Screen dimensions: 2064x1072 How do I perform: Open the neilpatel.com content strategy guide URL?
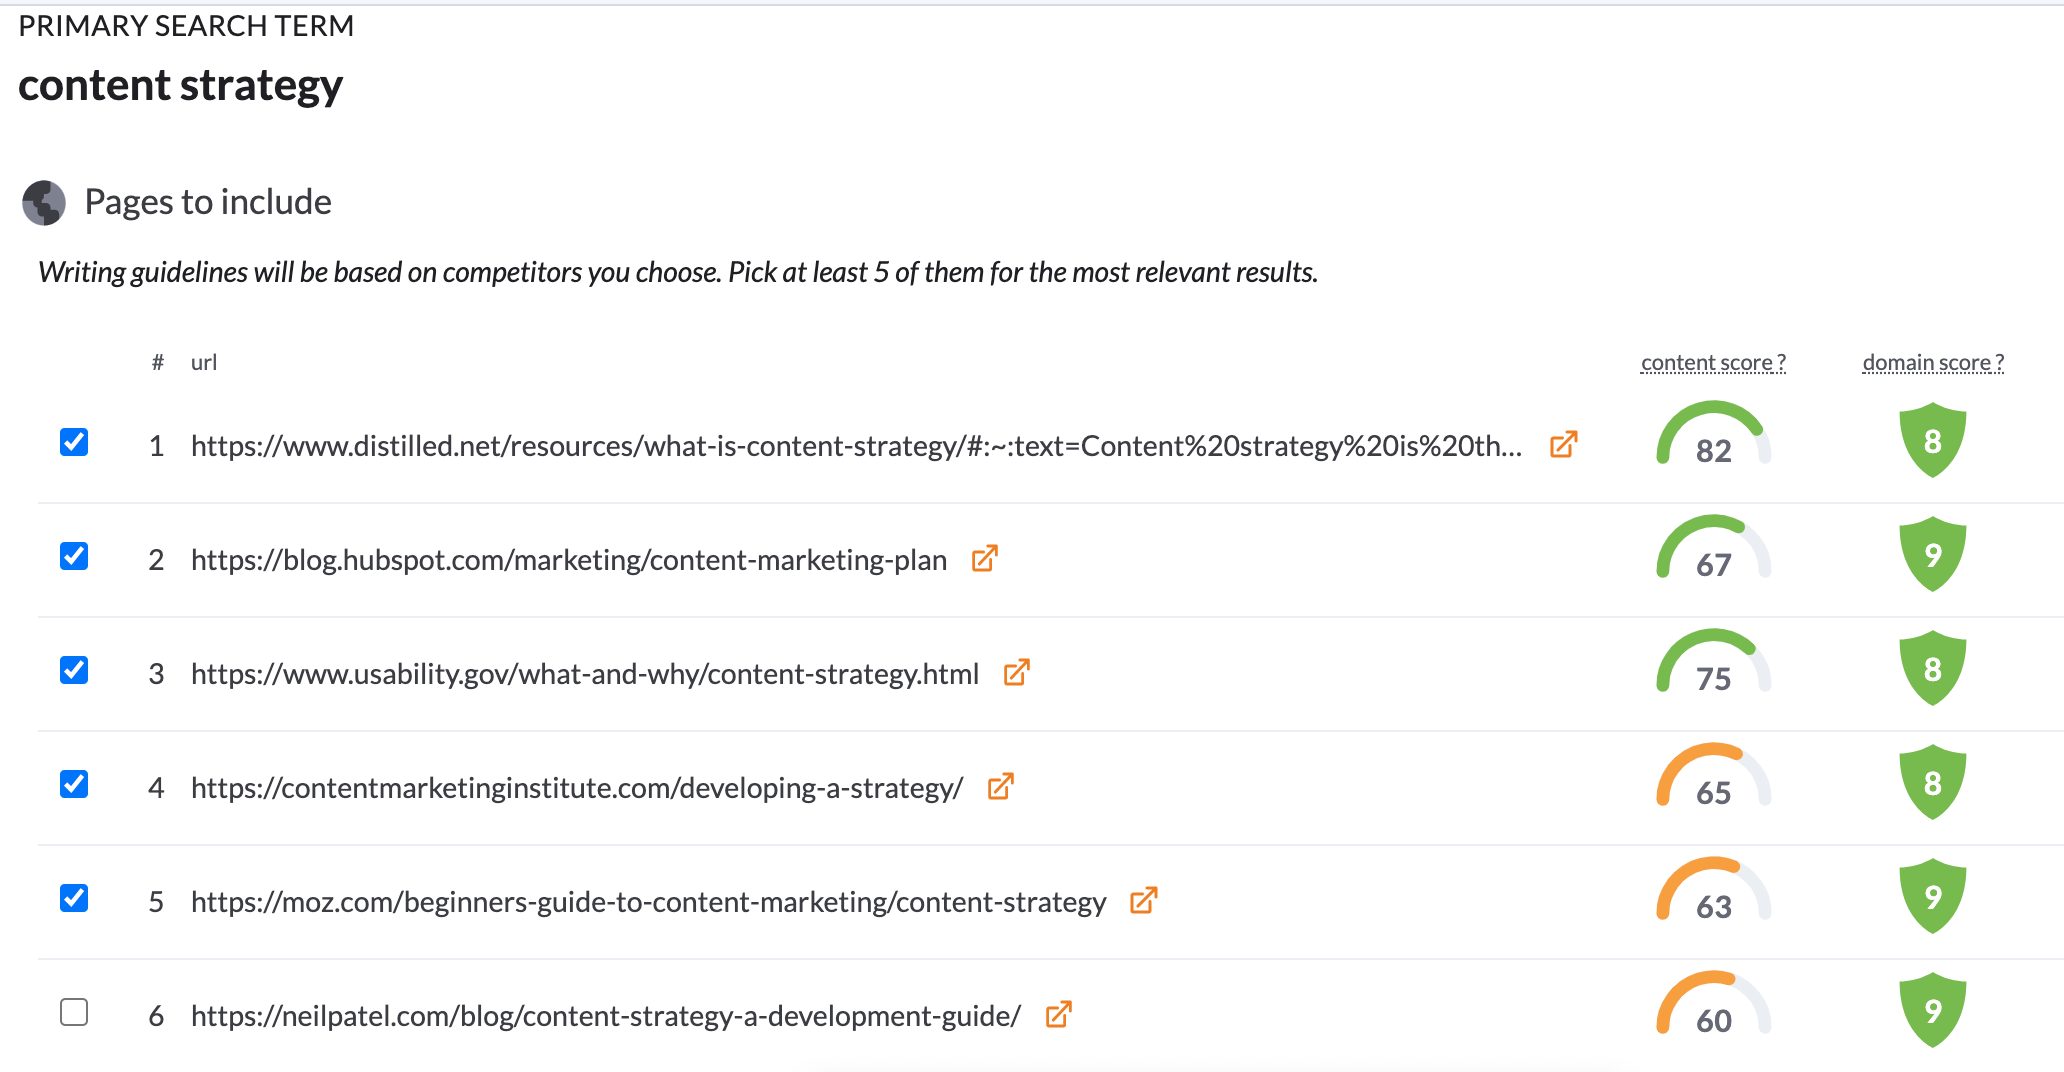tap(605, 1016)
